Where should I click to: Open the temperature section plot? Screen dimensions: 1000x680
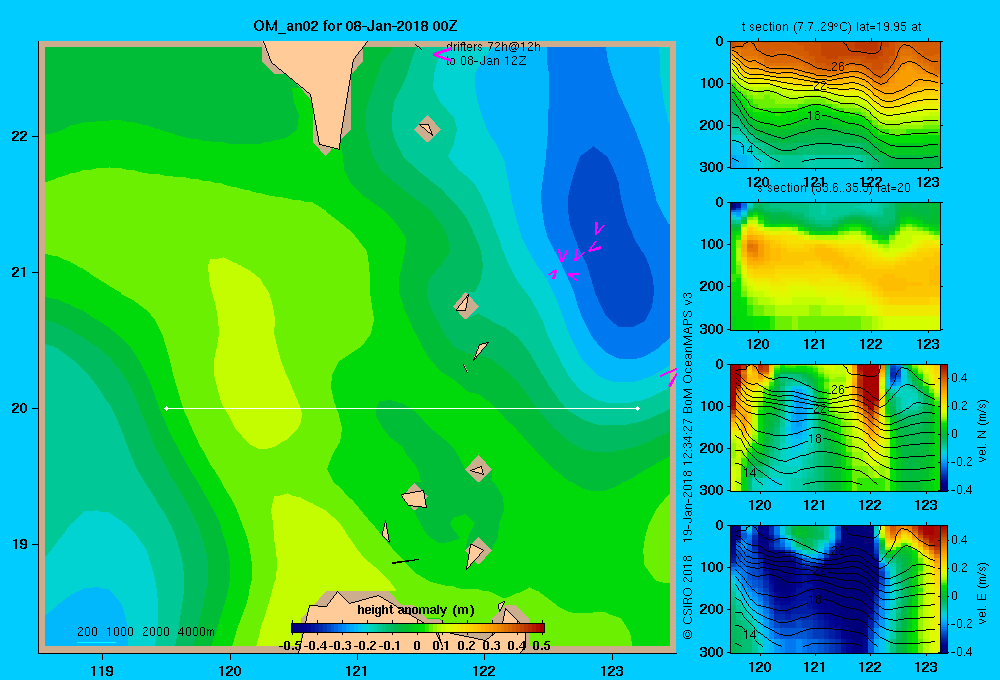835,105
